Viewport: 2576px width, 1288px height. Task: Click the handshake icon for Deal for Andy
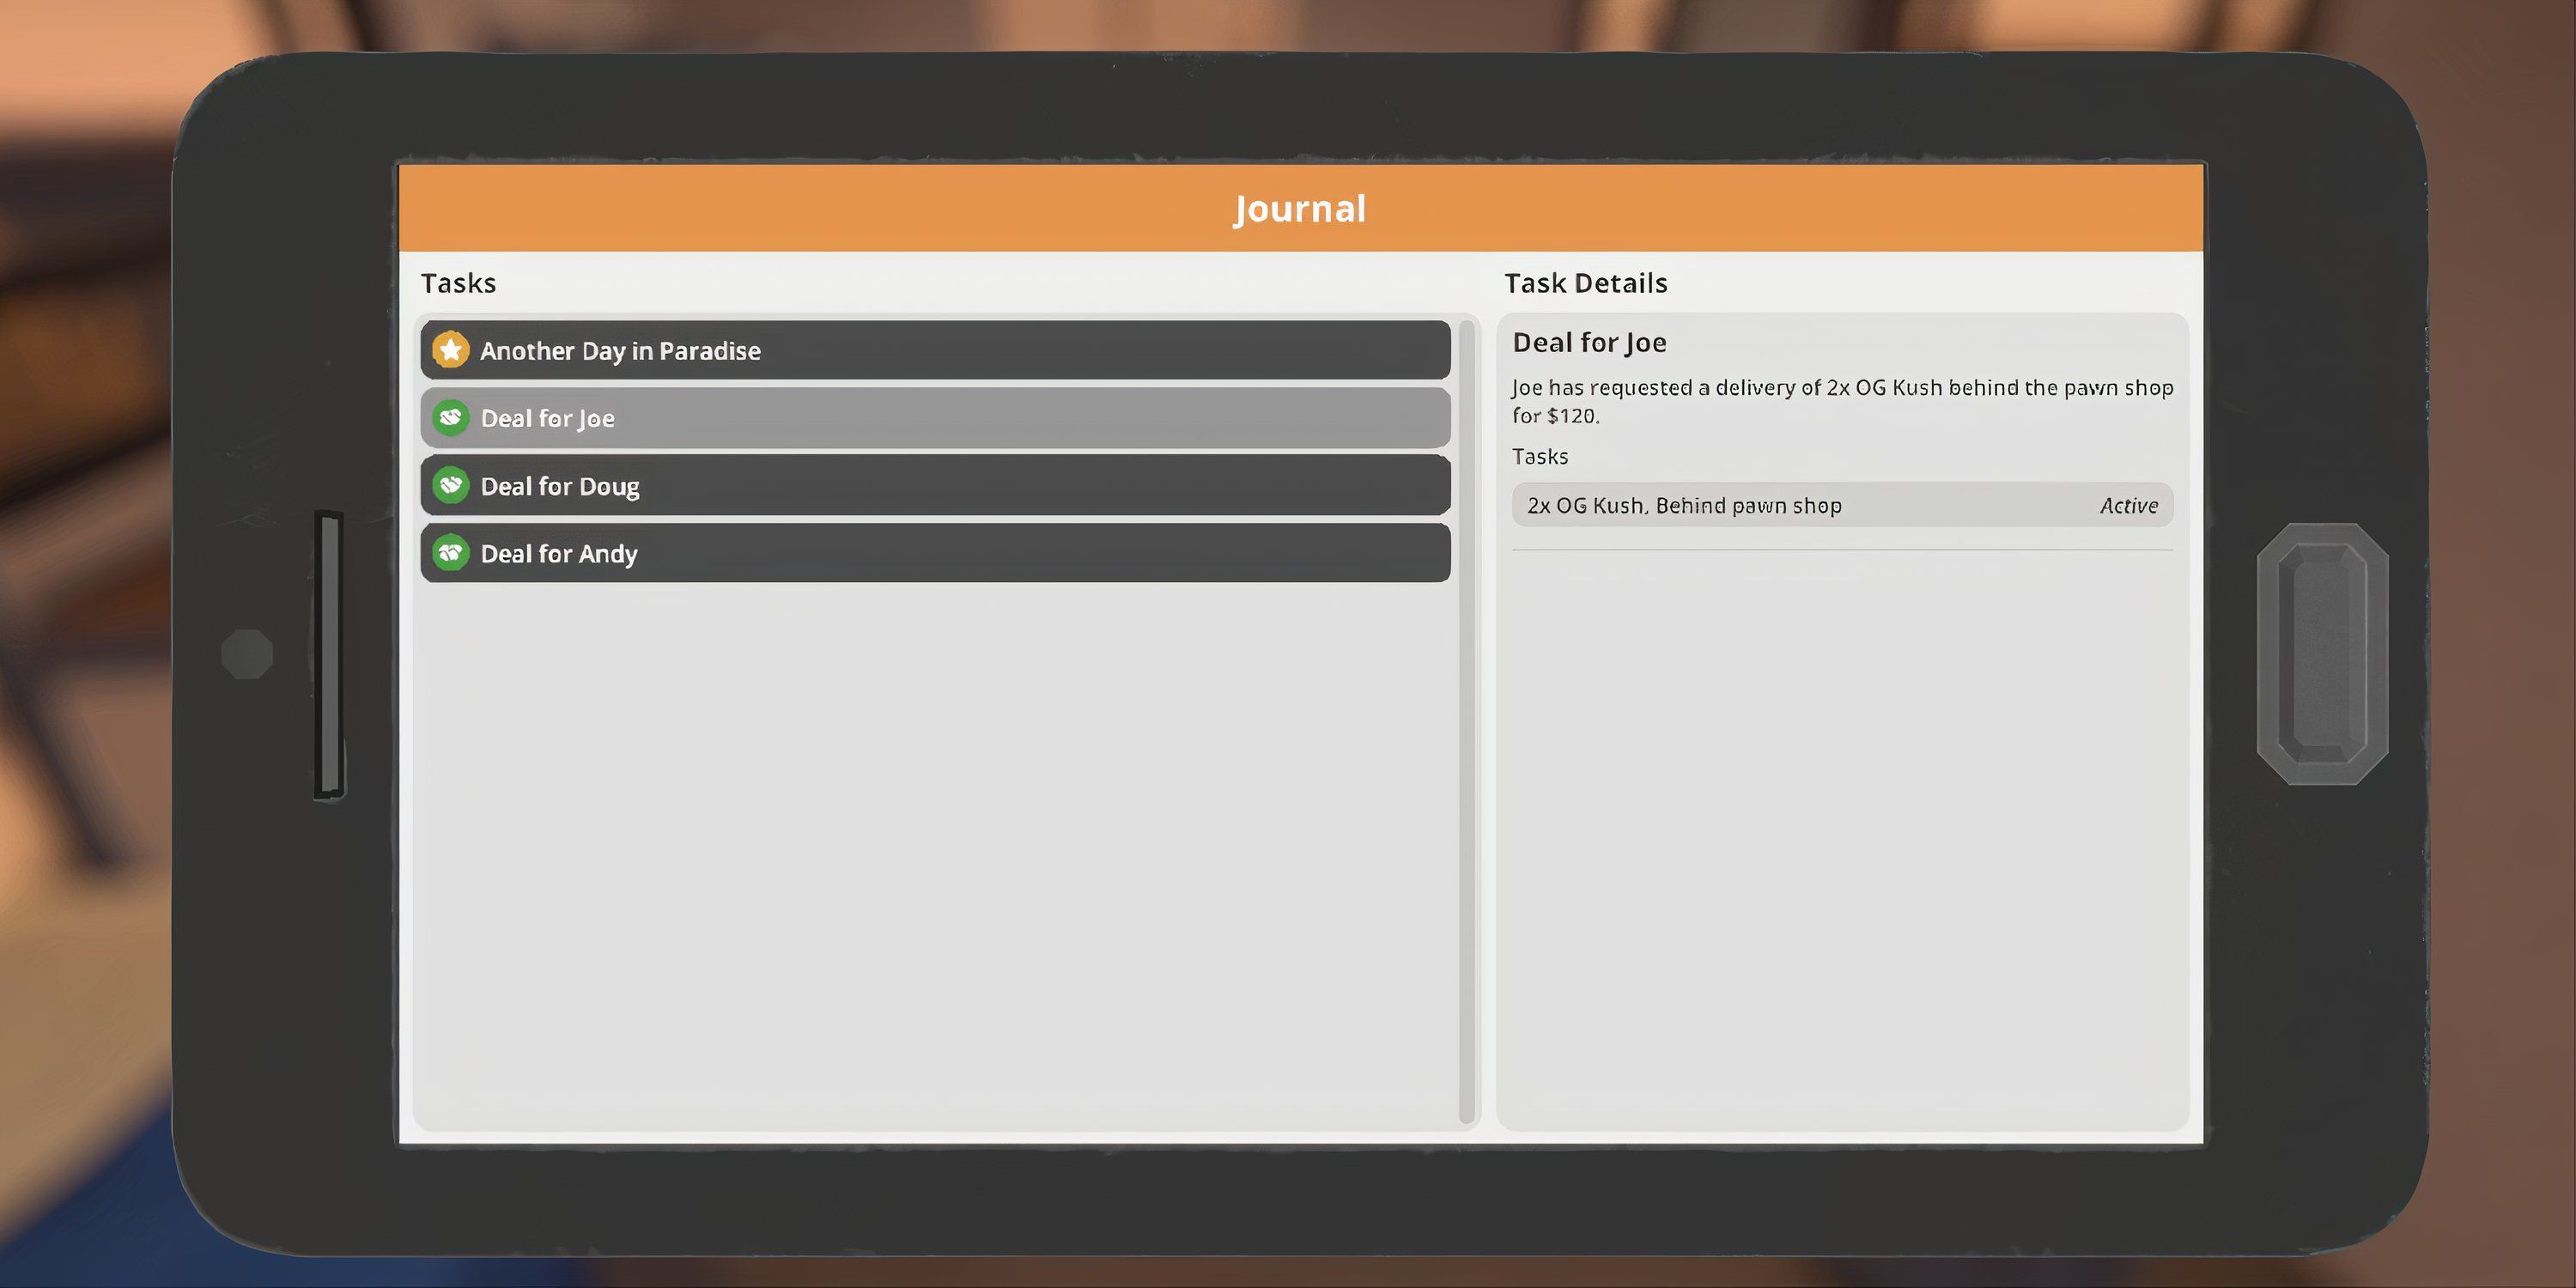point(451,553)
